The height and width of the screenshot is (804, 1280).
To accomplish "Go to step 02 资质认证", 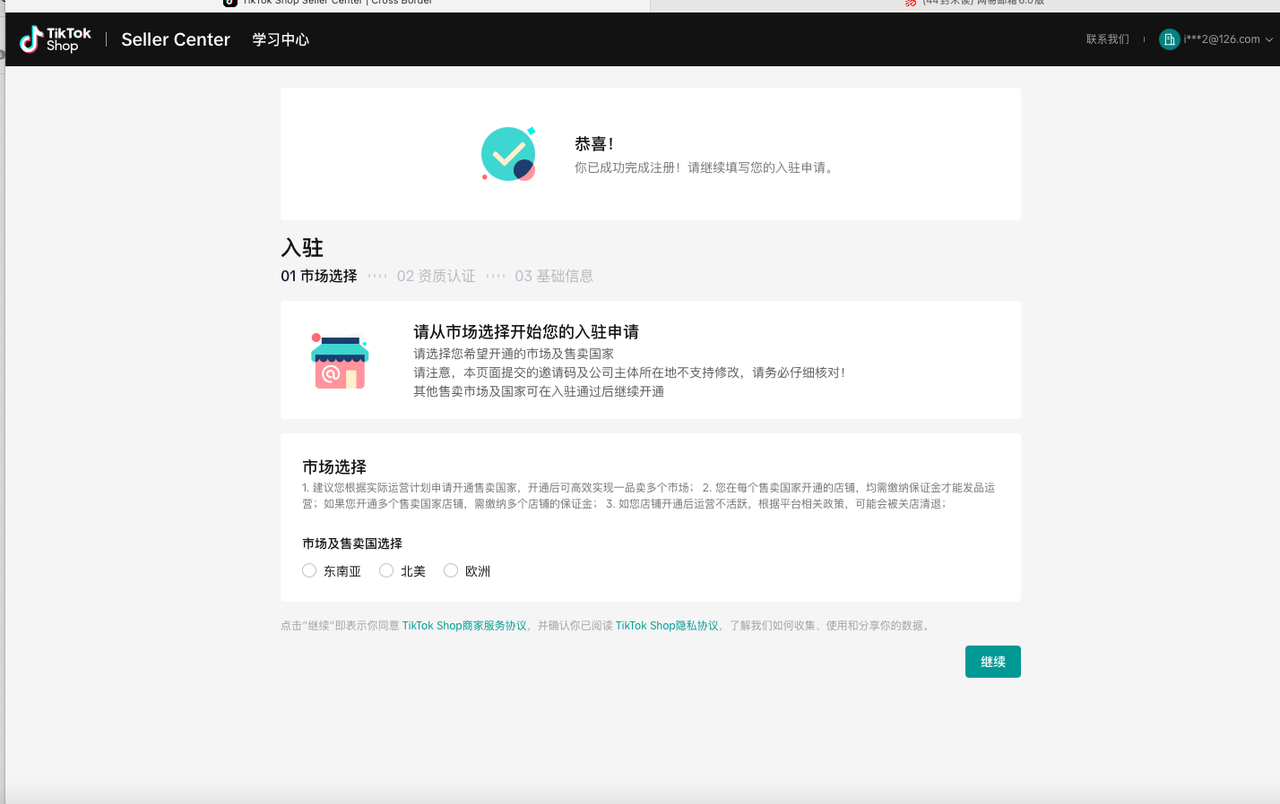I will pos(436,276).
